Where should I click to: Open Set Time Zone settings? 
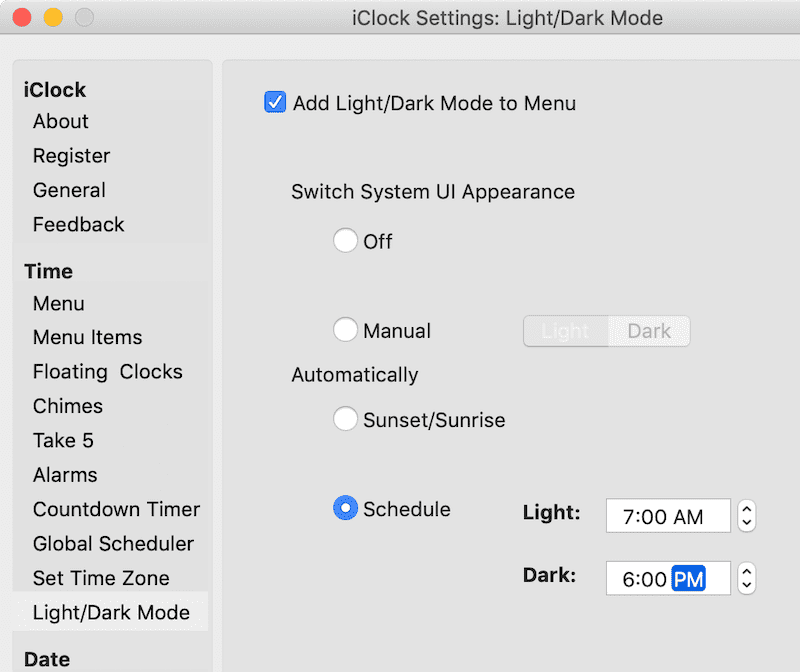(x=101, y=578)
